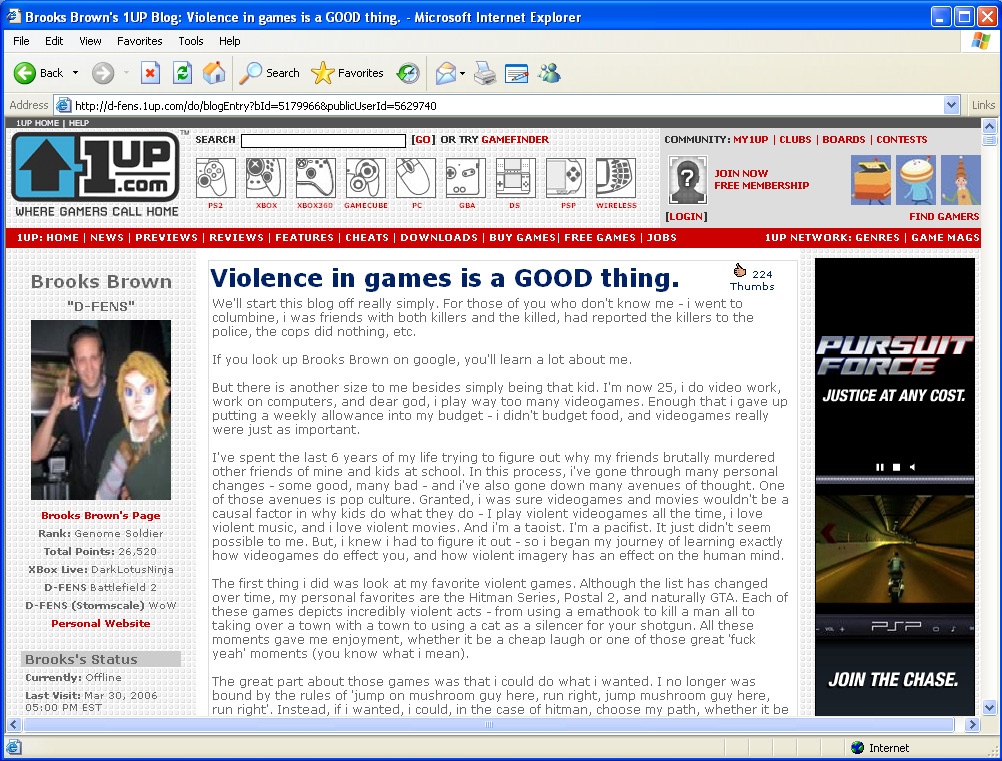Click the horizontal scrollbar thumb
The width and height of the screenshot is (1002, 761).
point(487,725)
